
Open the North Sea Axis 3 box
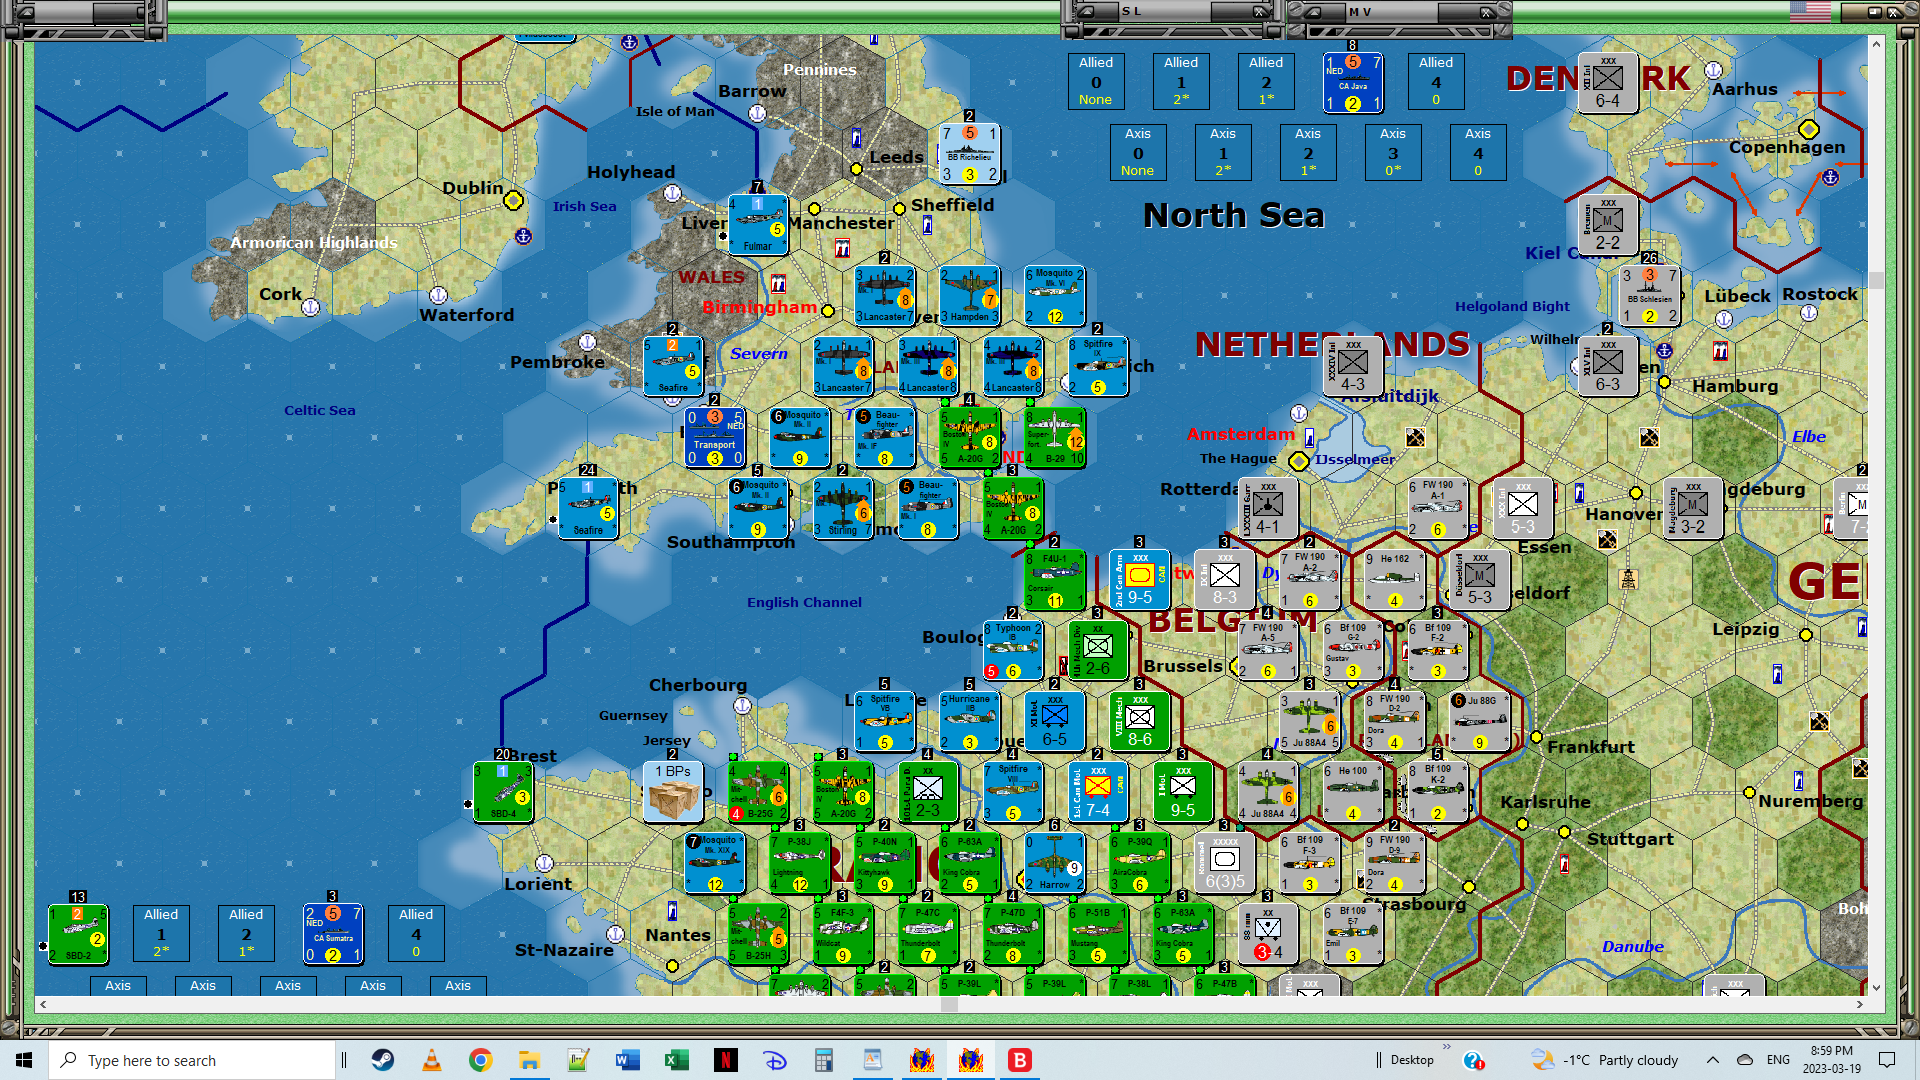point(1393,152)
